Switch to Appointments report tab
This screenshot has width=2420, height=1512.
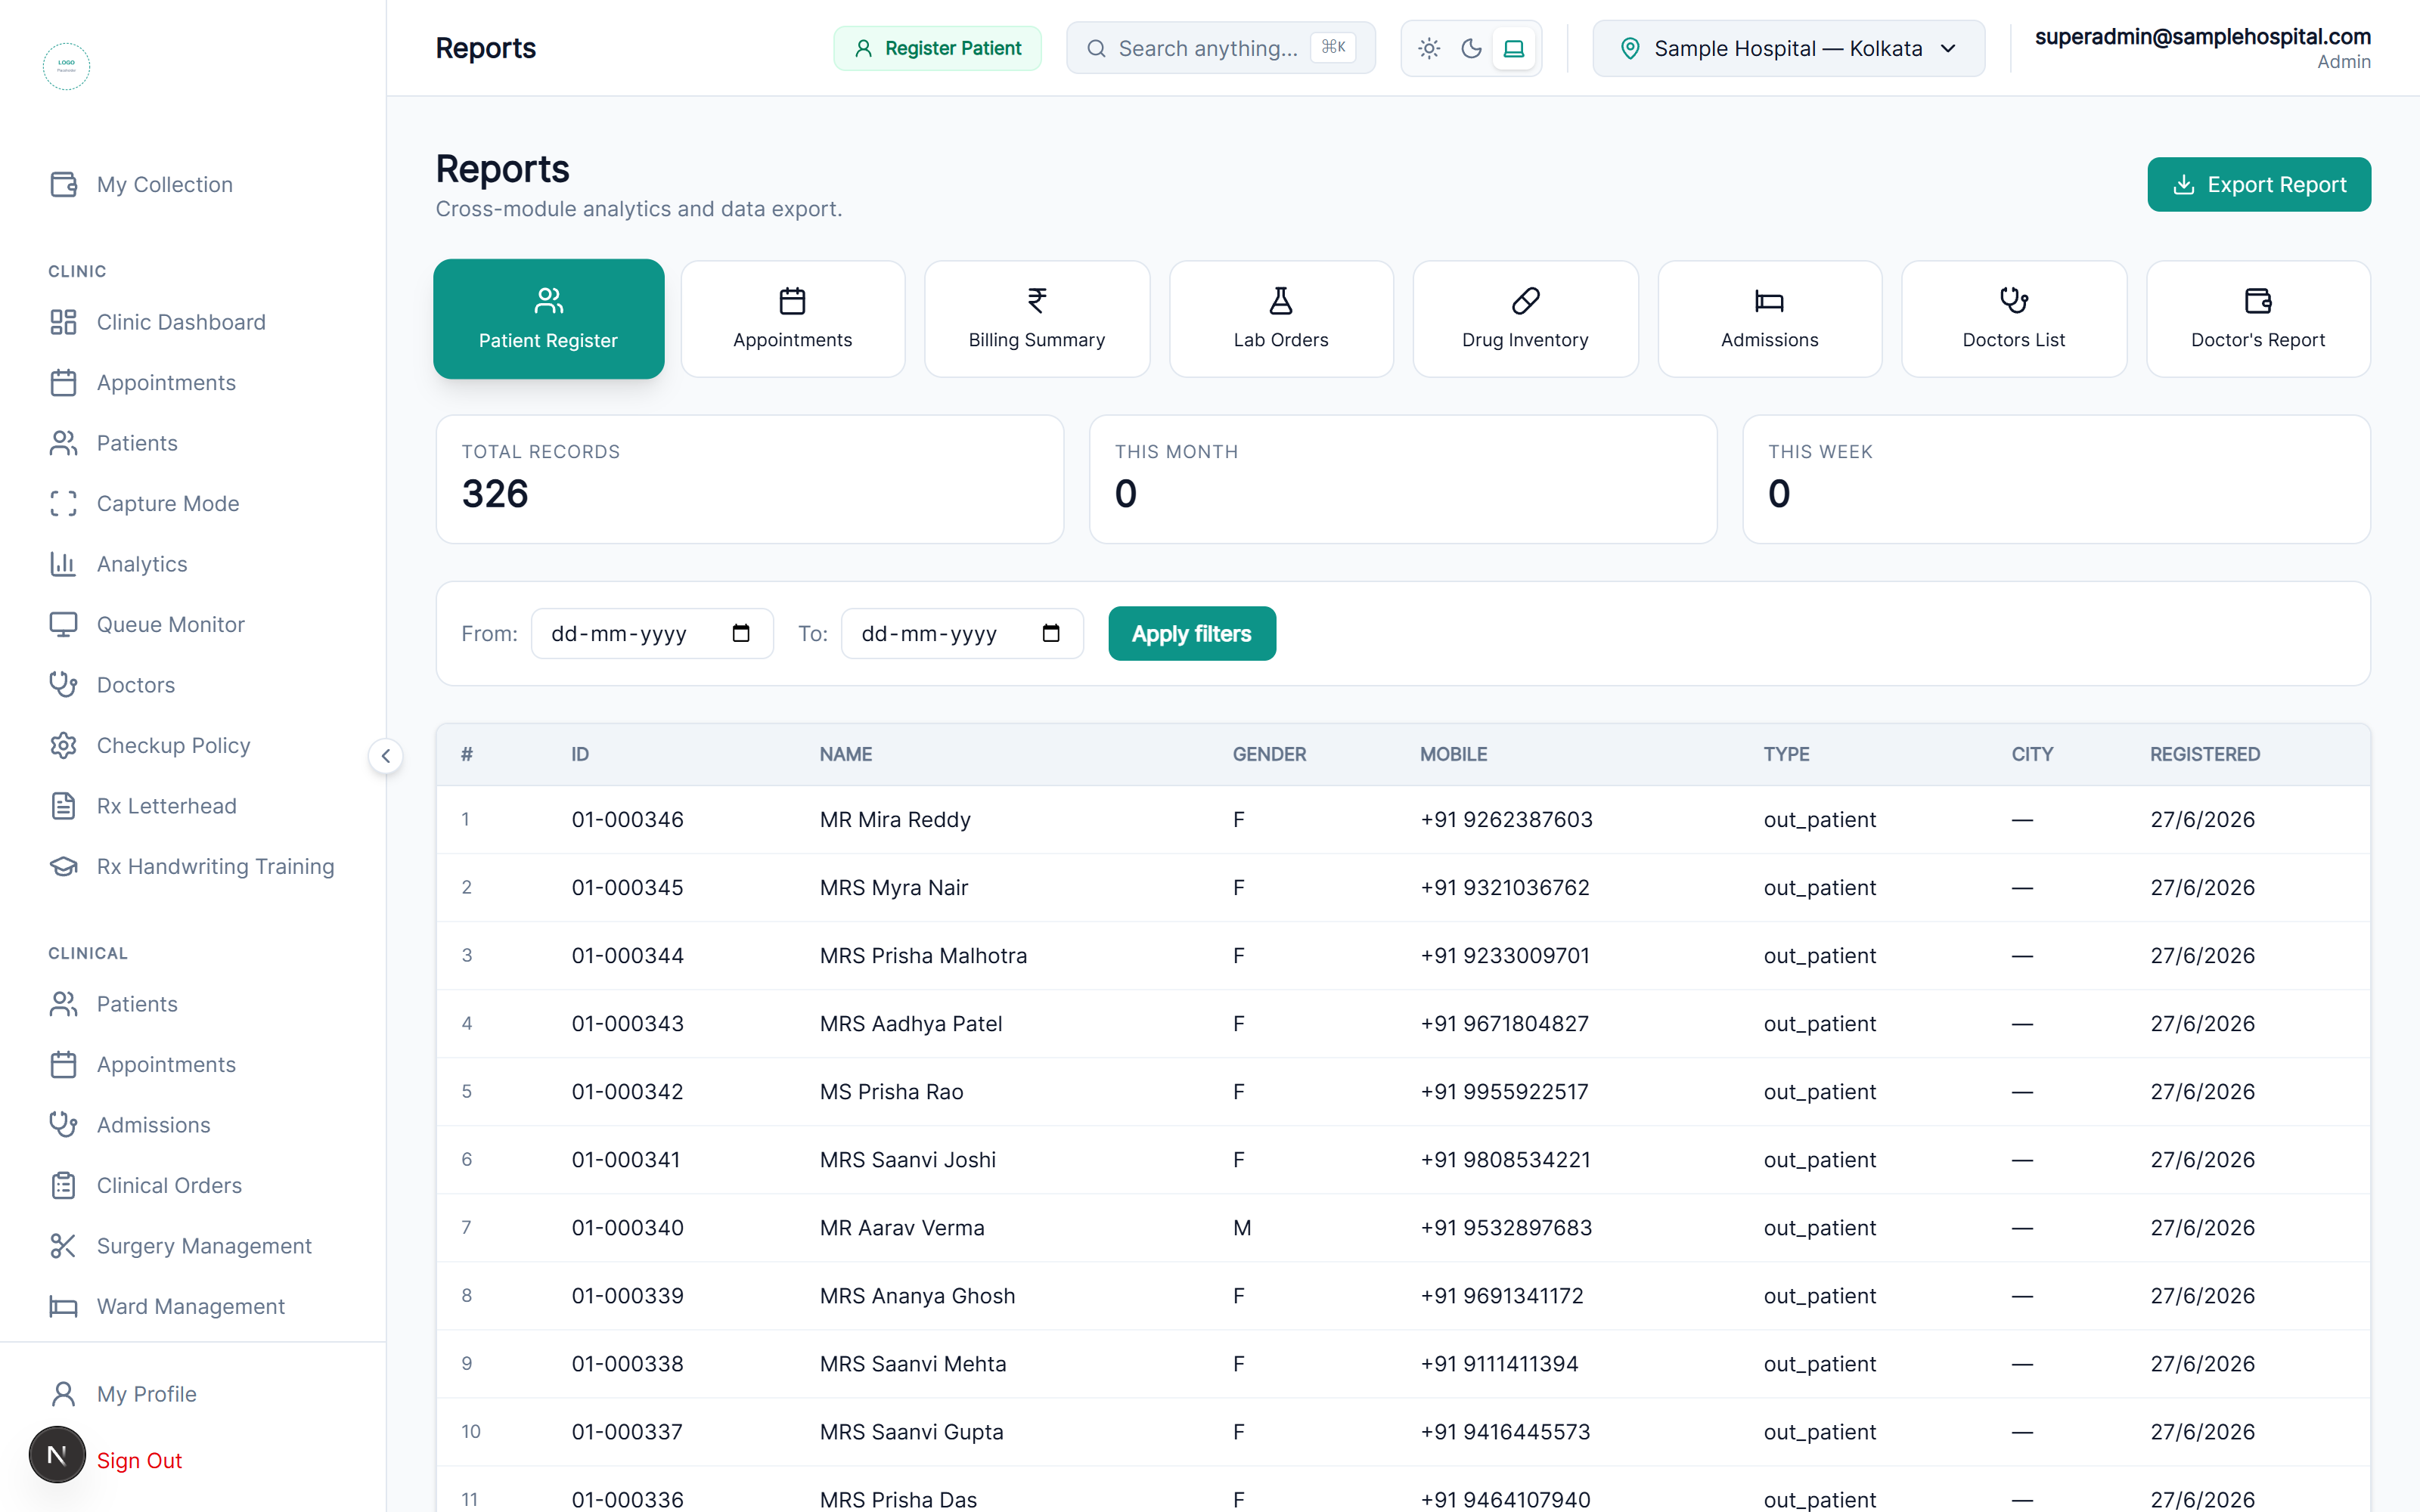pyautogui.click(x=792, y=319)
